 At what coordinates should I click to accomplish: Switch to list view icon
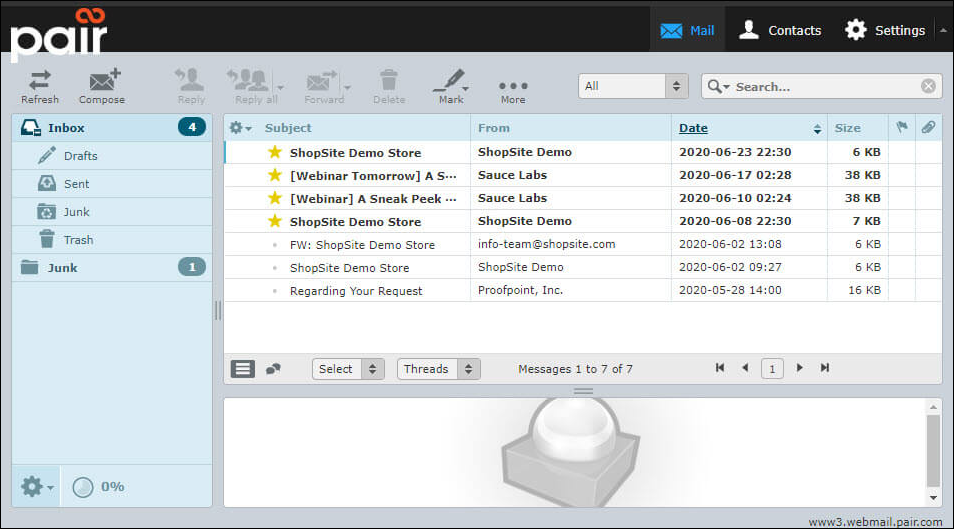pos(243,368)
